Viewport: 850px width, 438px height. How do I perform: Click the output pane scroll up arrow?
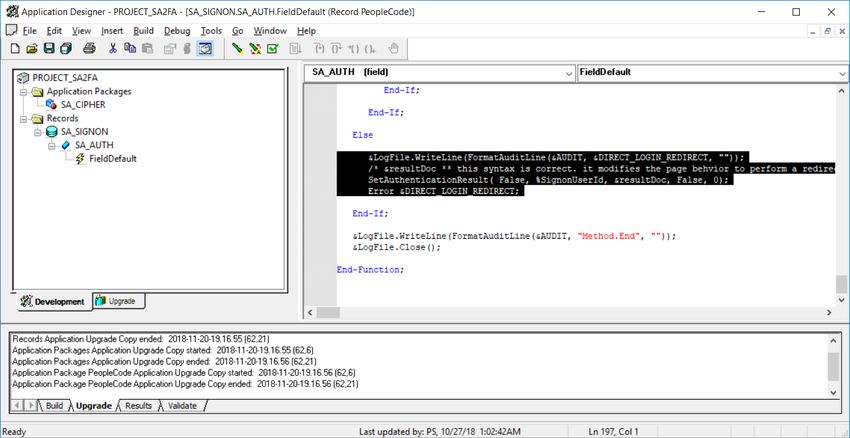(x=833, y=340)
